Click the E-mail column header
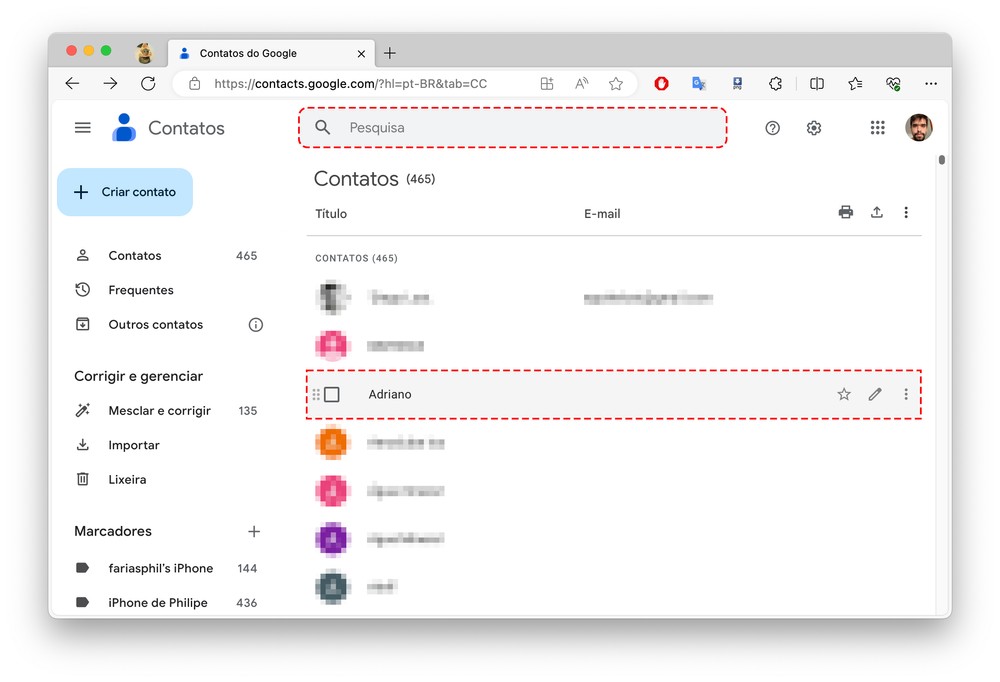 pyautogui.click(x=602, y=214)
